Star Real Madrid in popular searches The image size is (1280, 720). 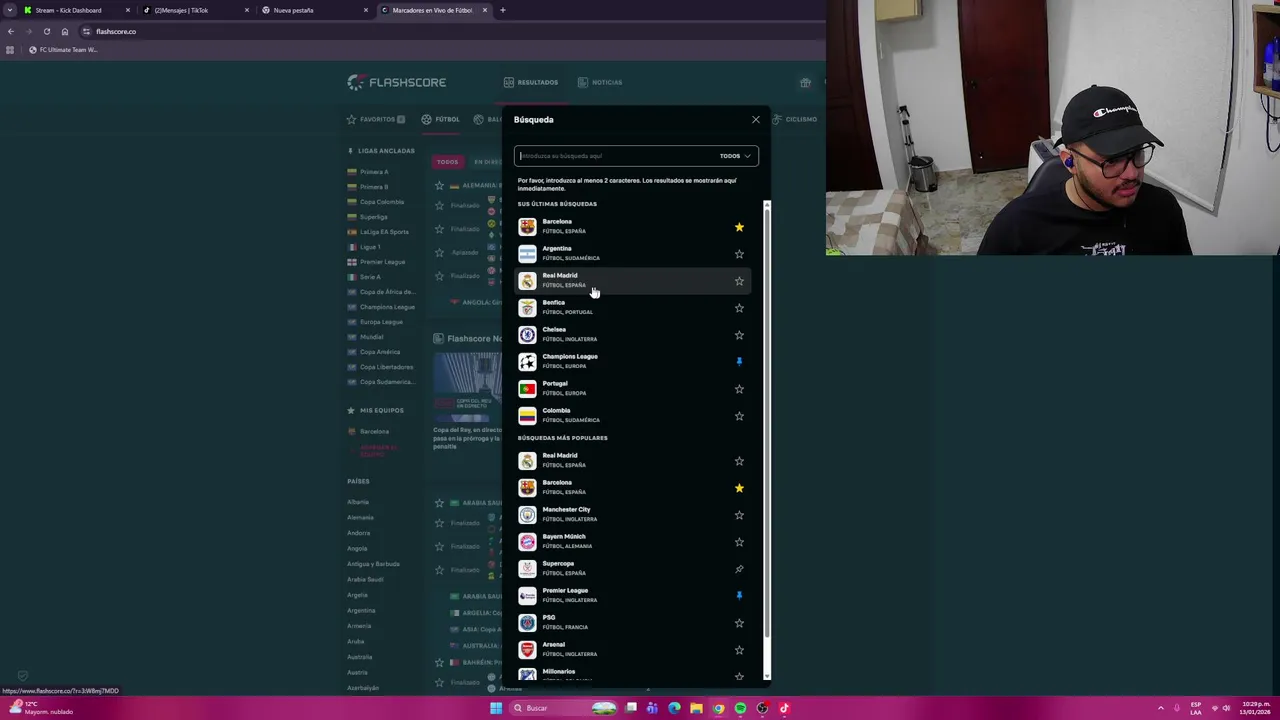[739, 461]
